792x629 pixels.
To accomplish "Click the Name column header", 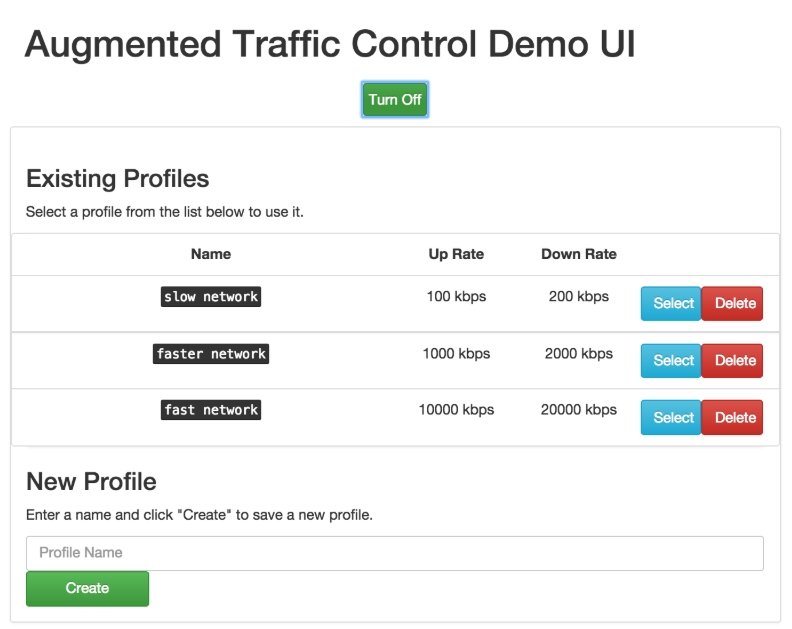I will tap(211, 254).
